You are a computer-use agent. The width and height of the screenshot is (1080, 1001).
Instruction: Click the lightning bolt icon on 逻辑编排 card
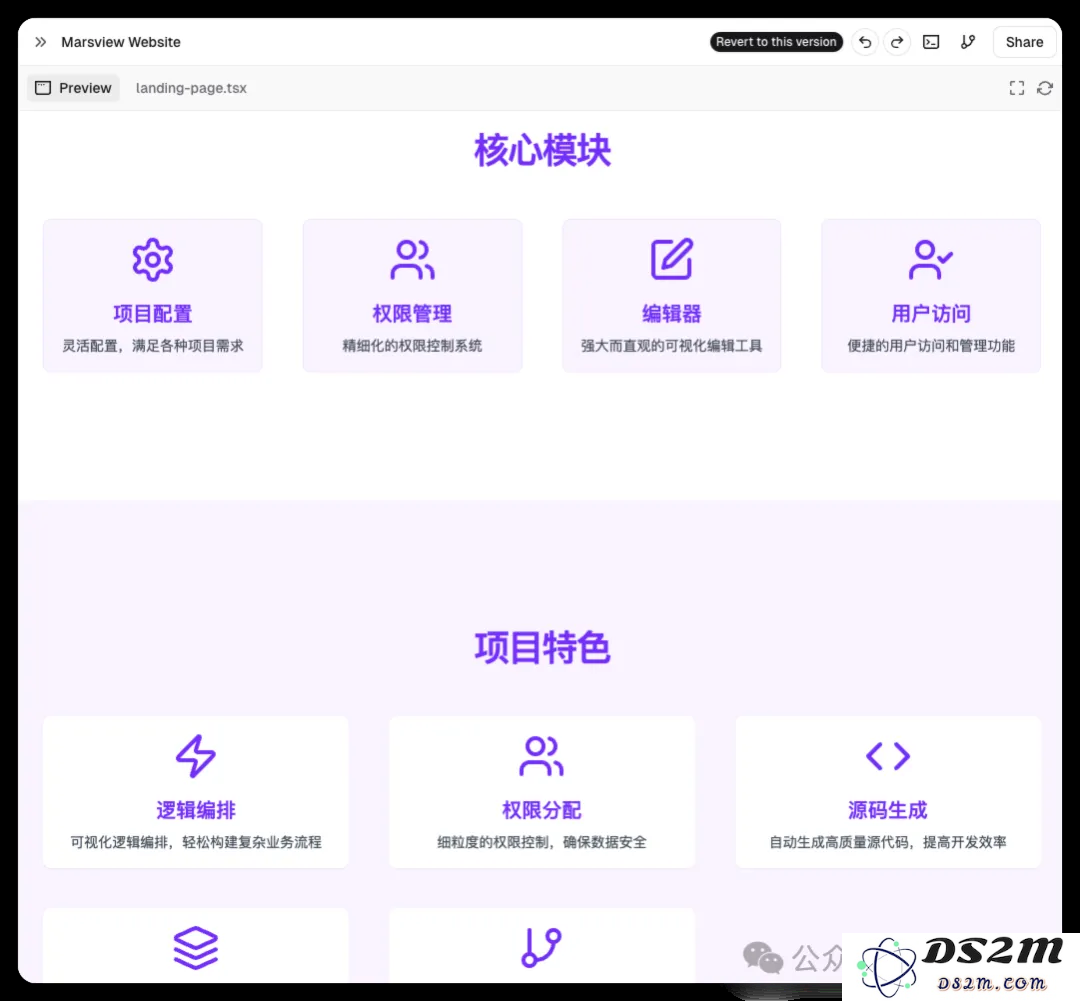click(196, 756)
